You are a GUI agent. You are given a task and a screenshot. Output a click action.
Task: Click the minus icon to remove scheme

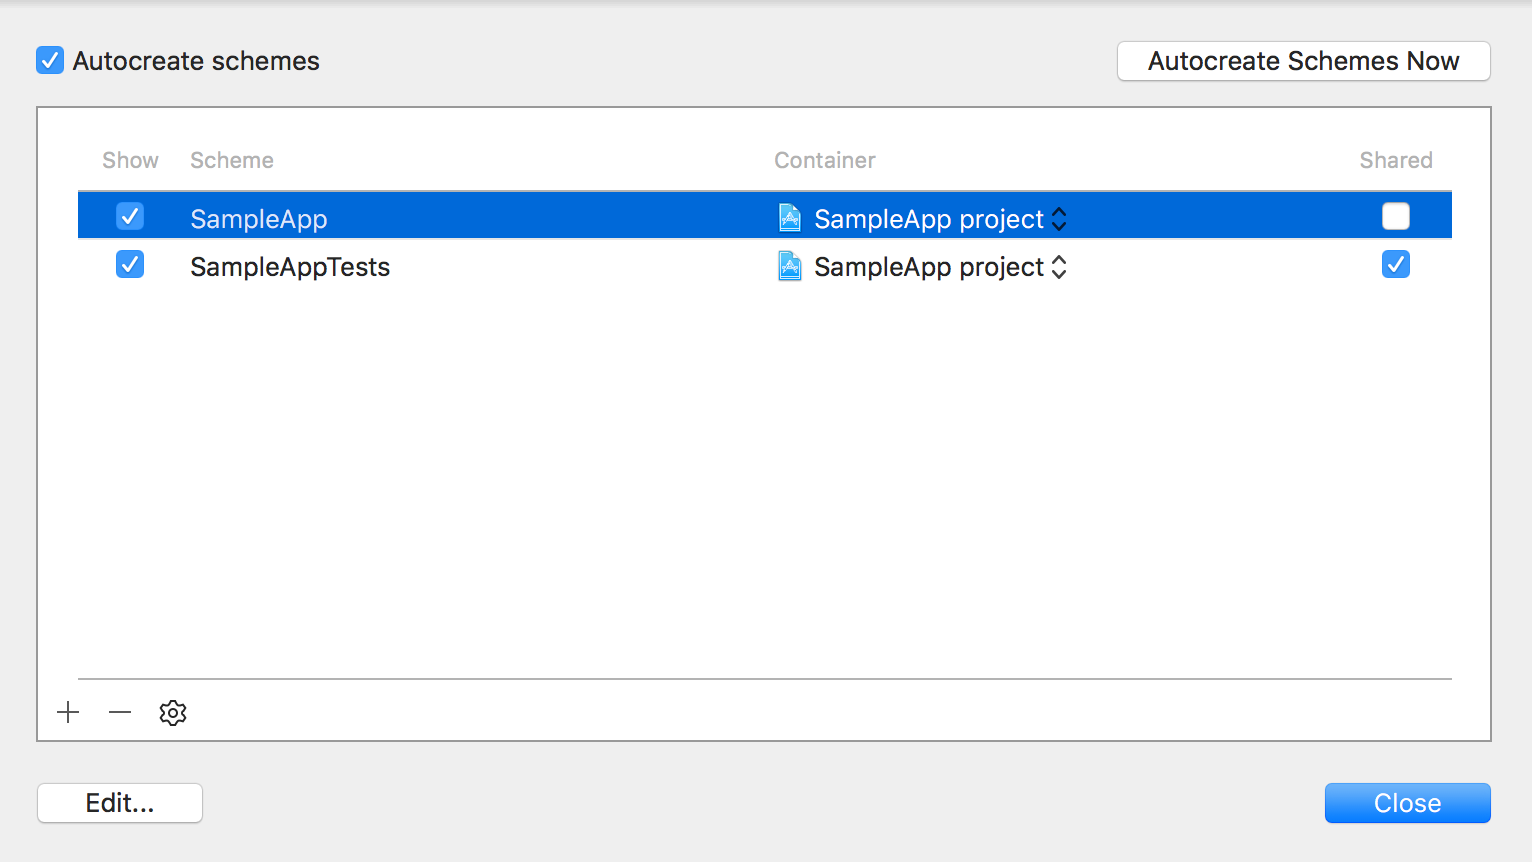pyautogui.click(x=120, y=712)
